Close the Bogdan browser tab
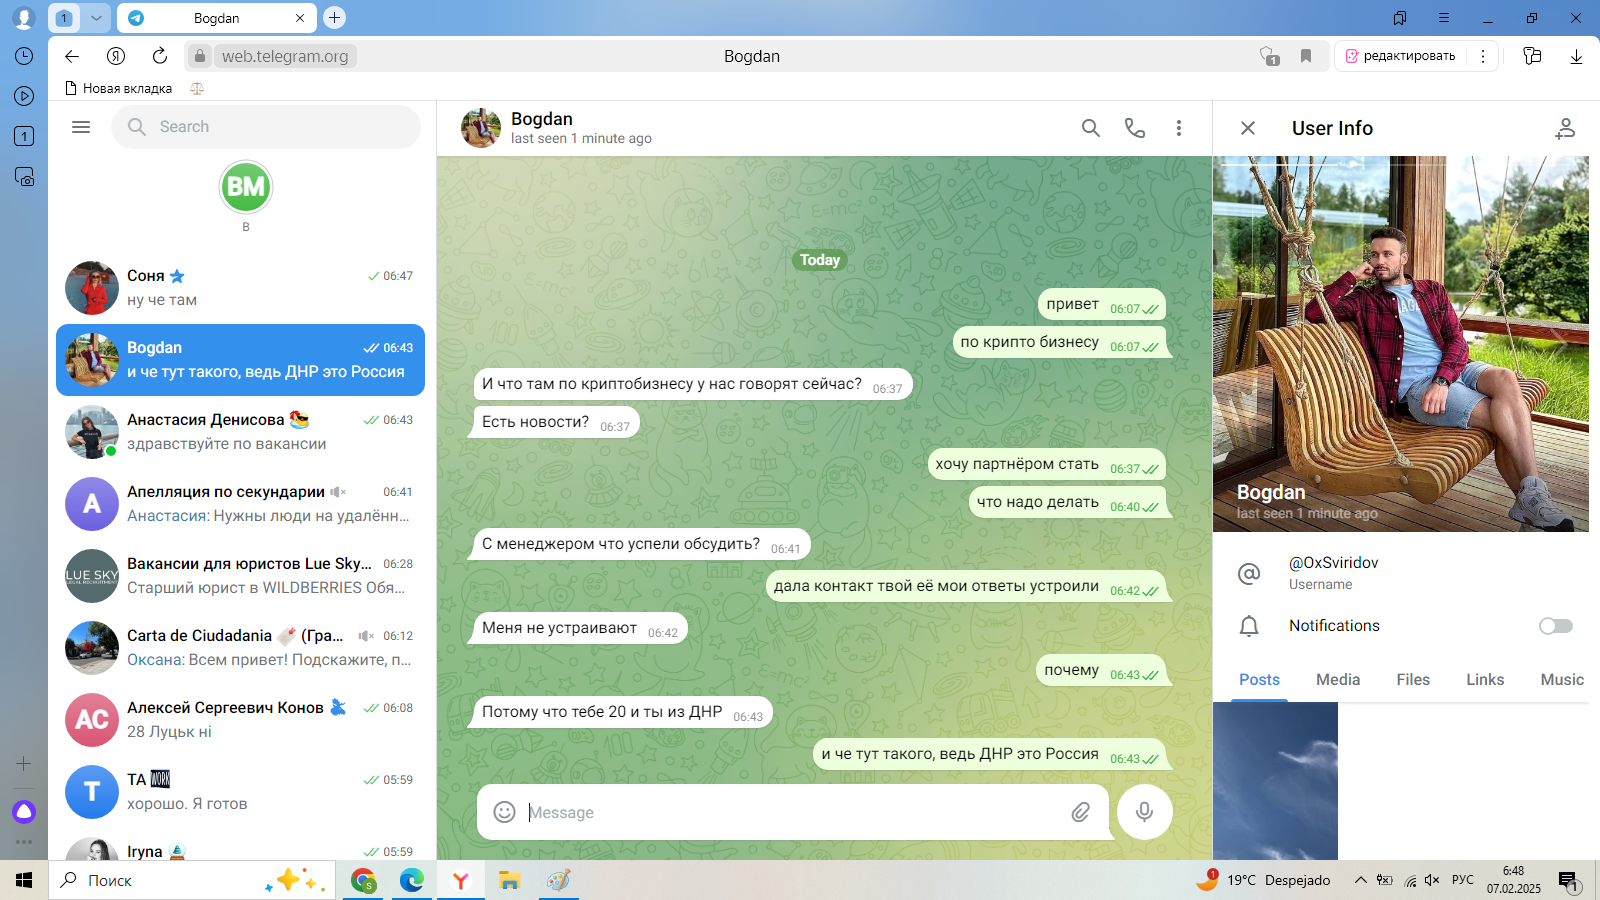Screen dimensions: 1600x900 [x=300, y=18]
